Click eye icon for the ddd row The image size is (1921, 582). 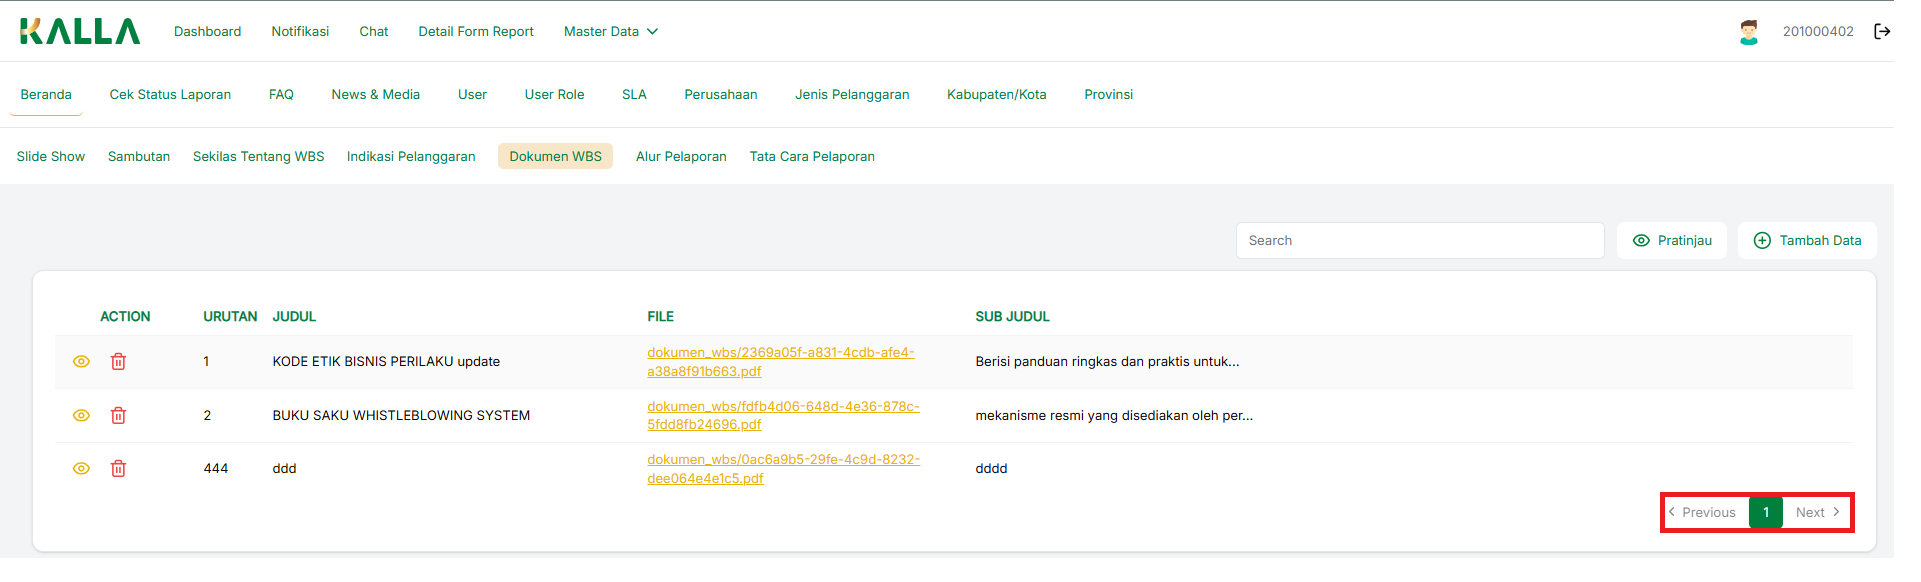(x=82, y=468)
